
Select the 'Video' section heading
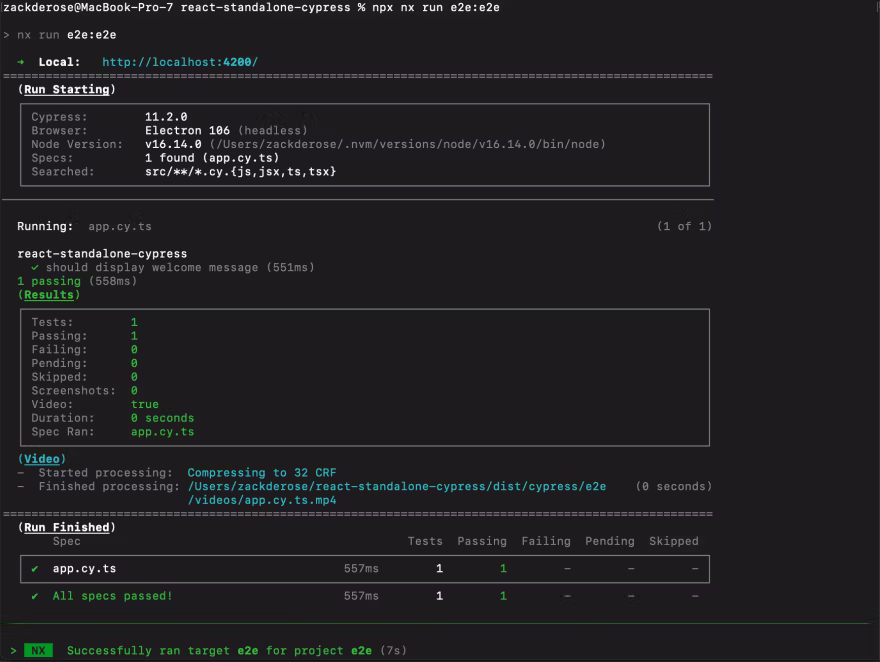42,459
